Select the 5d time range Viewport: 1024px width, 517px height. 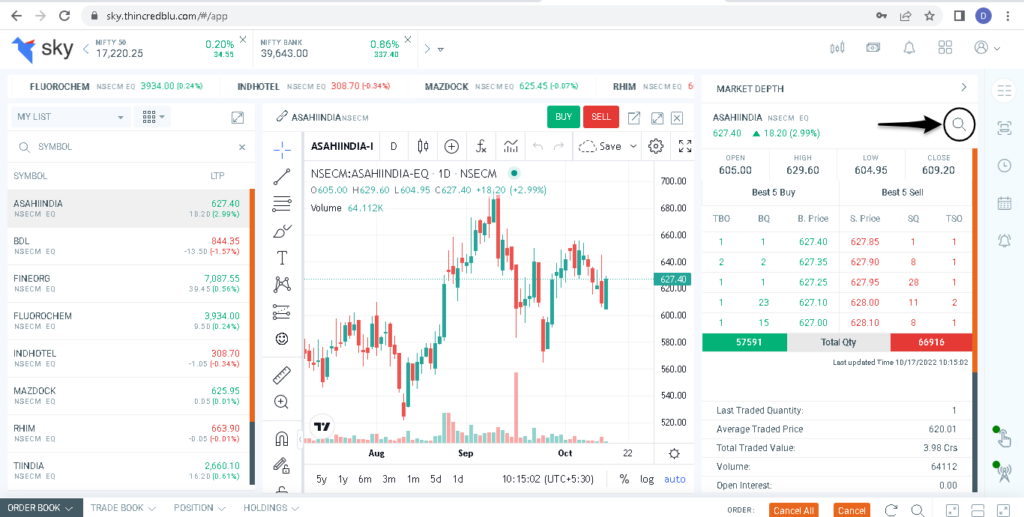[436, 479]
